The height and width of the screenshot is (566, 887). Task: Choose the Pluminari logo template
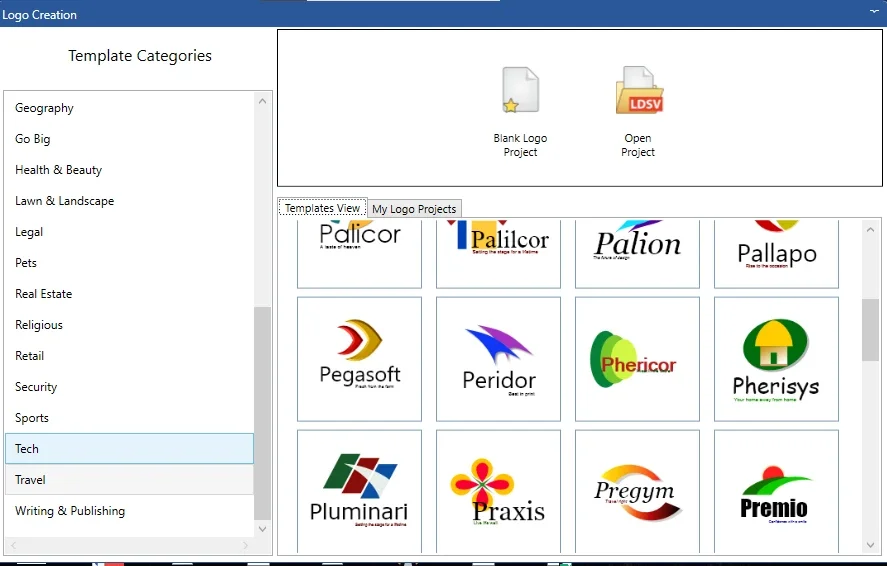click(x=359, y=491)
